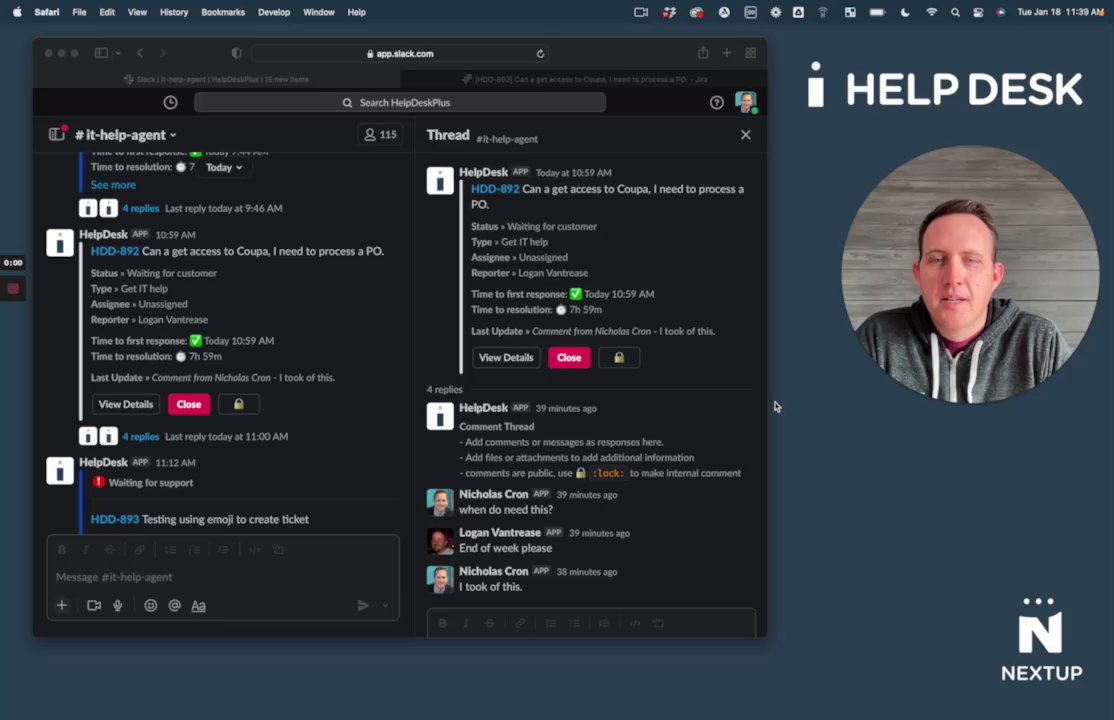This screenshot has height=720, width=1114.
Task: Open the Bookmarks menu
Action: coord(223,12)
